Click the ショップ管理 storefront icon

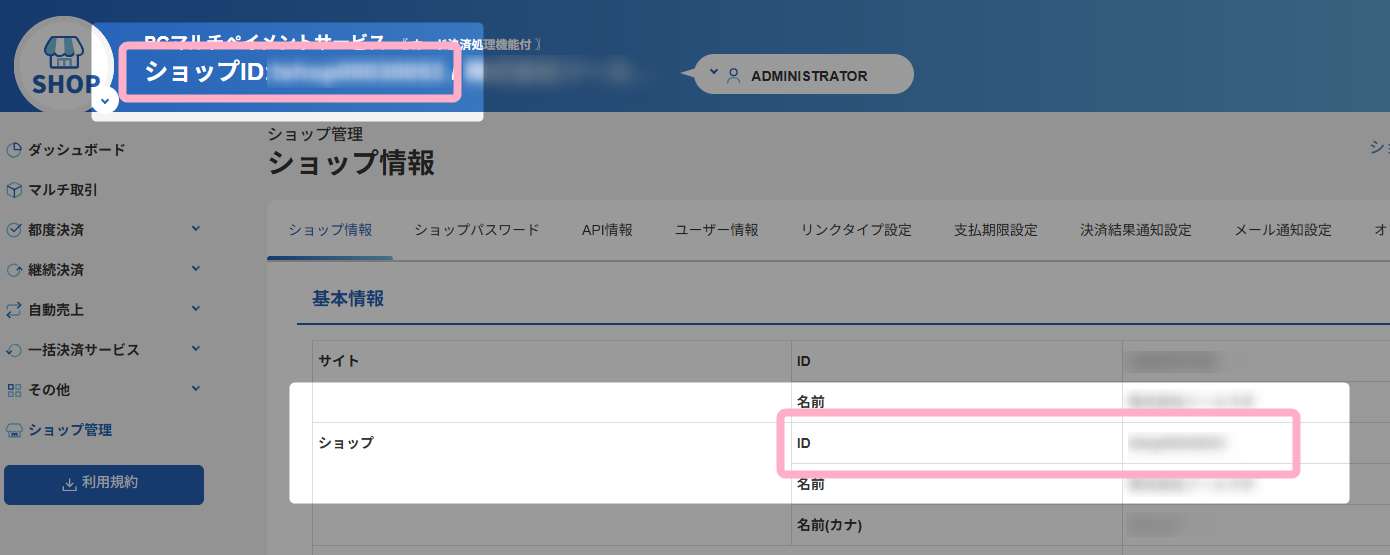click(14, 431)
